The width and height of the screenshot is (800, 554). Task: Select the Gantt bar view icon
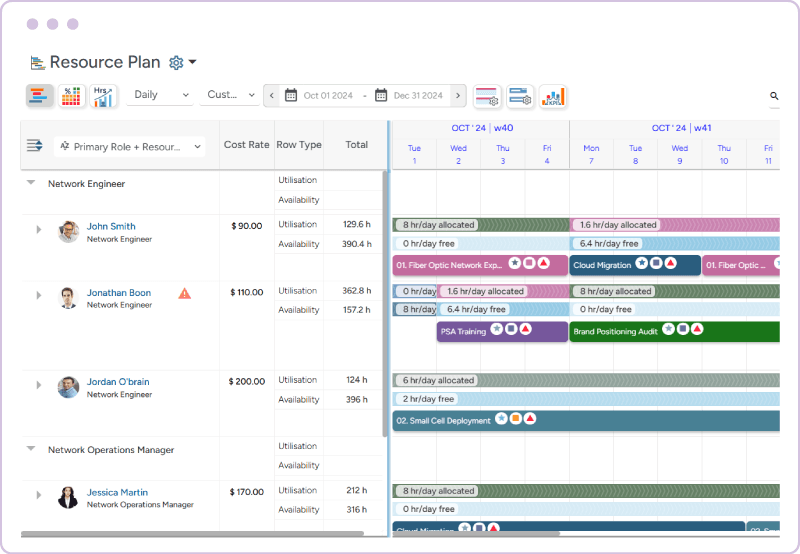[x=39, y=95]
